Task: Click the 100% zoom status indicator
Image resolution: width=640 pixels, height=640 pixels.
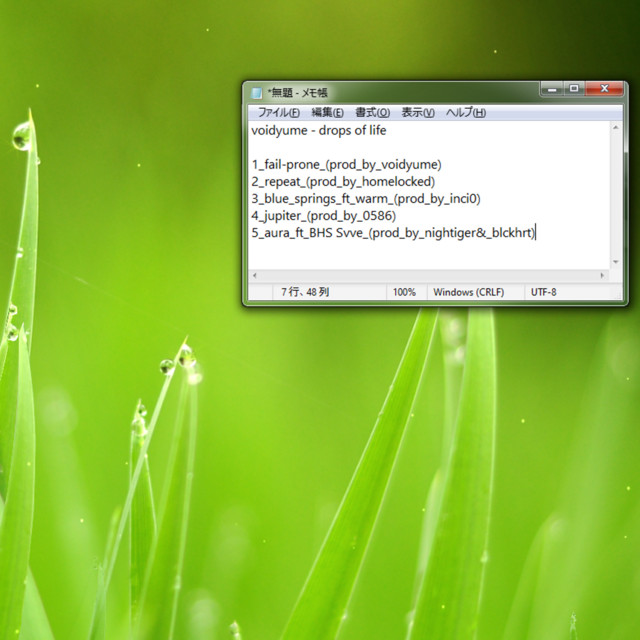Action: [x=404, y=292]
